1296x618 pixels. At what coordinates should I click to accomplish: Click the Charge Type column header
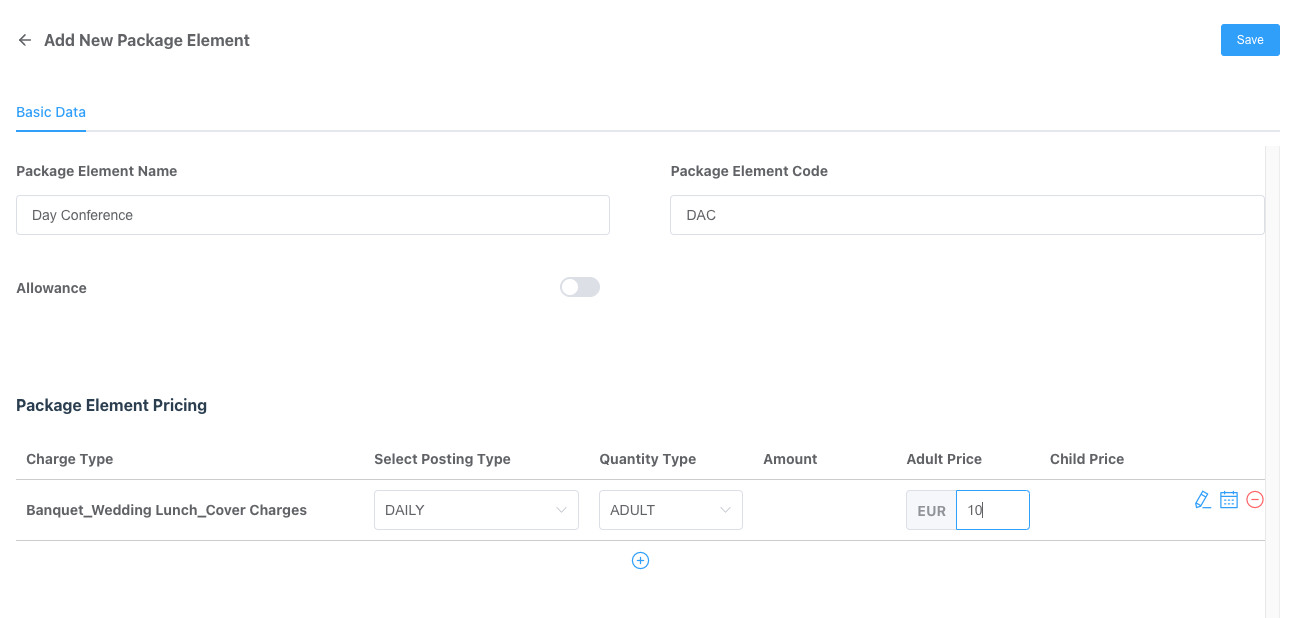pyautogui.click(x=70, y=459)
